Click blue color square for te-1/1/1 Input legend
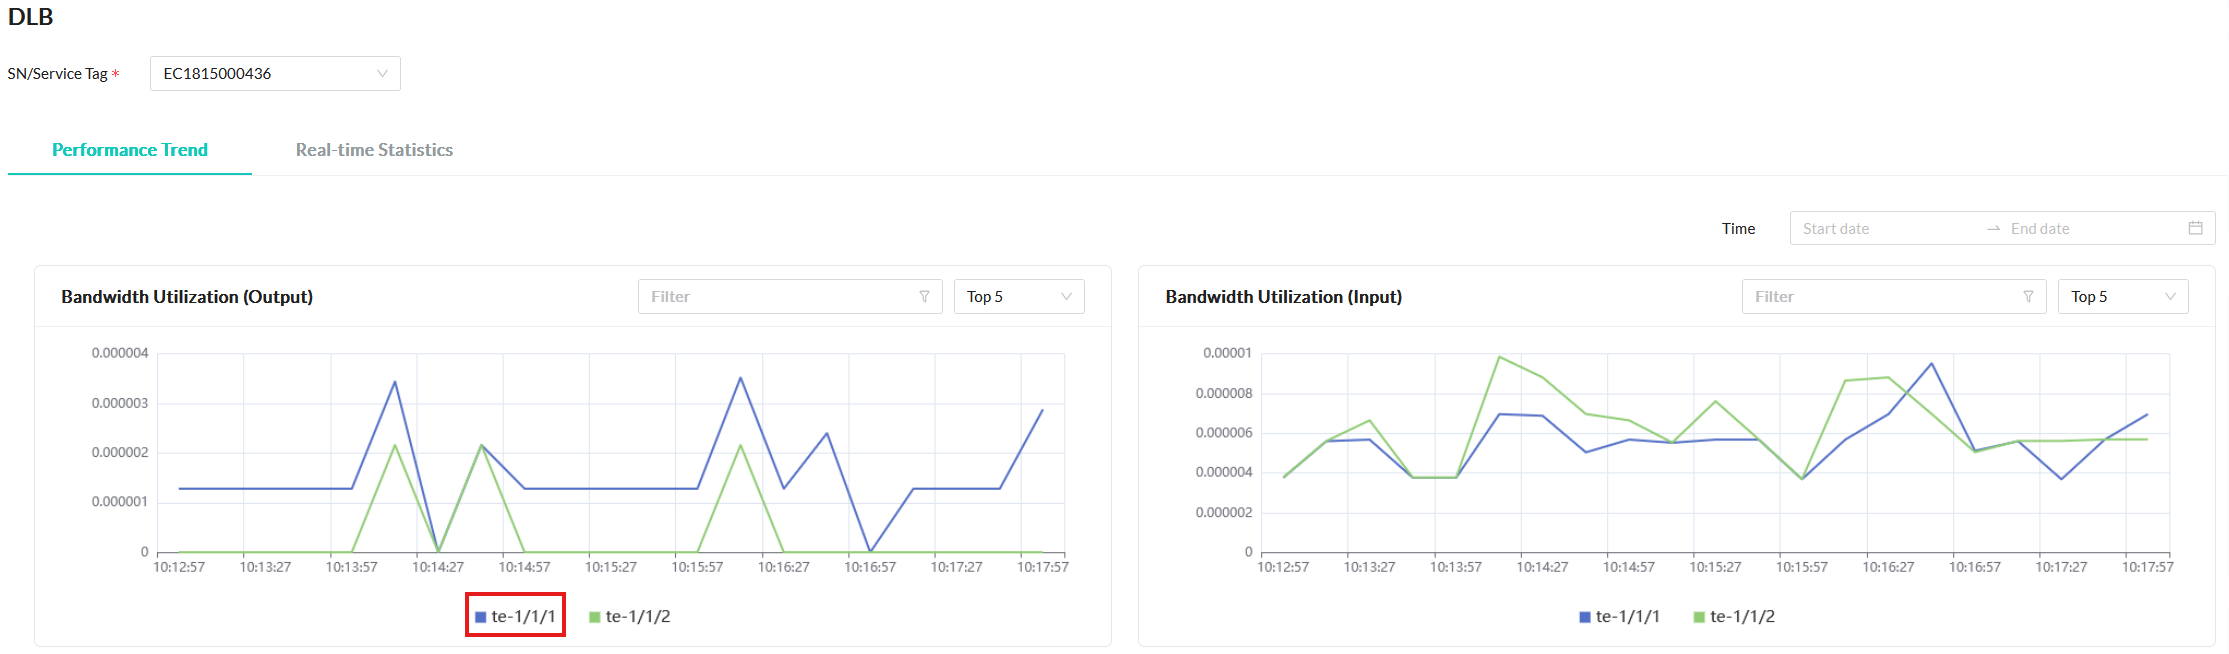Viewport: 2229px width, 654px height. [x=1585, y=617]
